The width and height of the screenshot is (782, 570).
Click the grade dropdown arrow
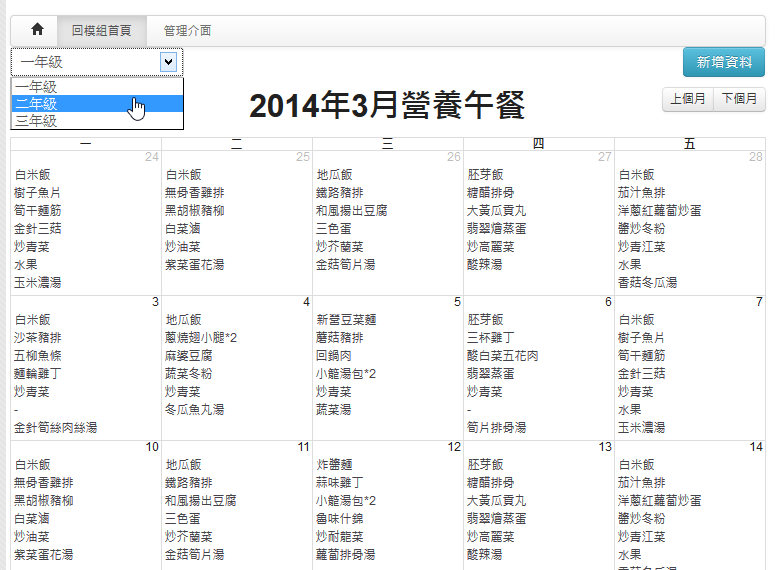[168, 62]
